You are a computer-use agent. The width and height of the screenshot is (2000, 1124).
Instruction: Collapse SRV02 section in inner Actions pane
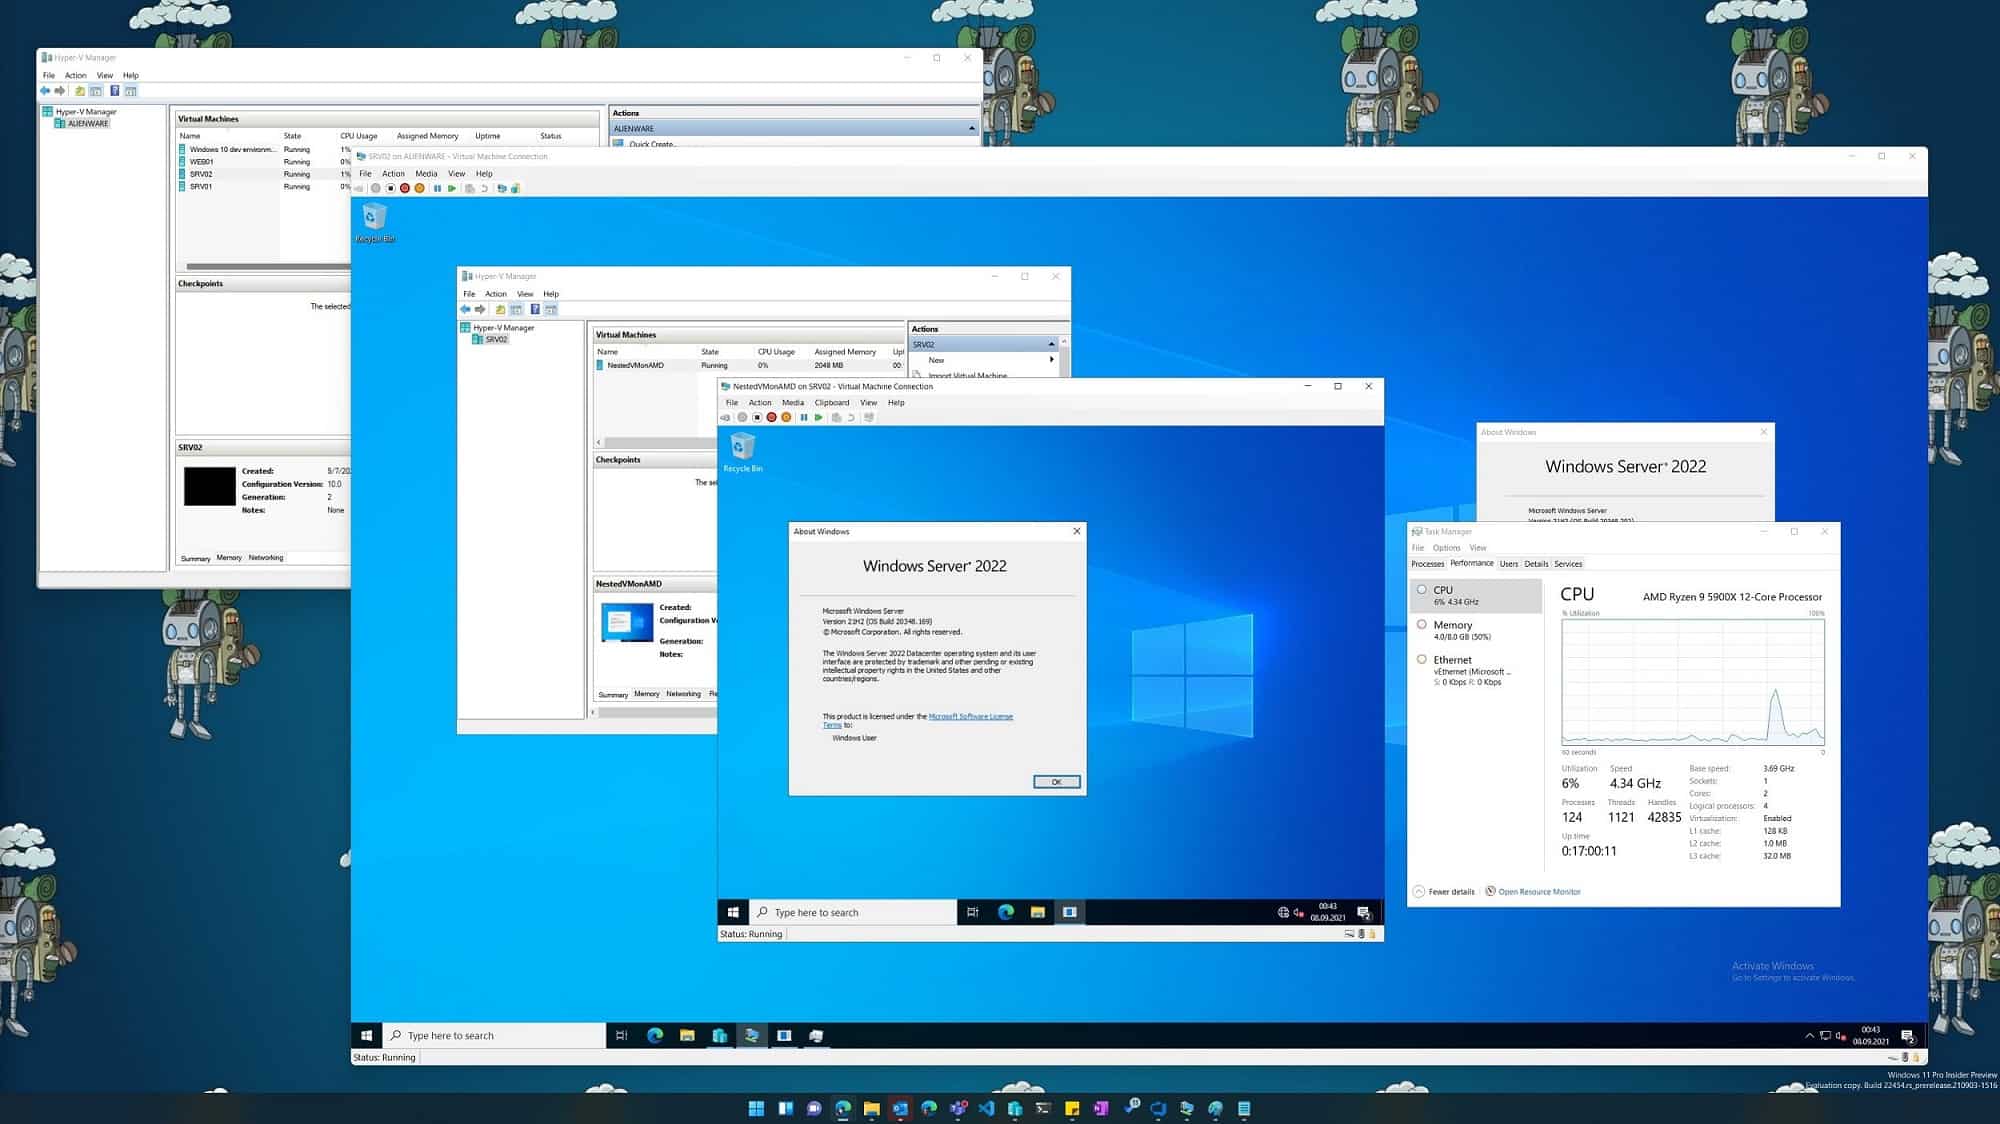(1051, 344)
